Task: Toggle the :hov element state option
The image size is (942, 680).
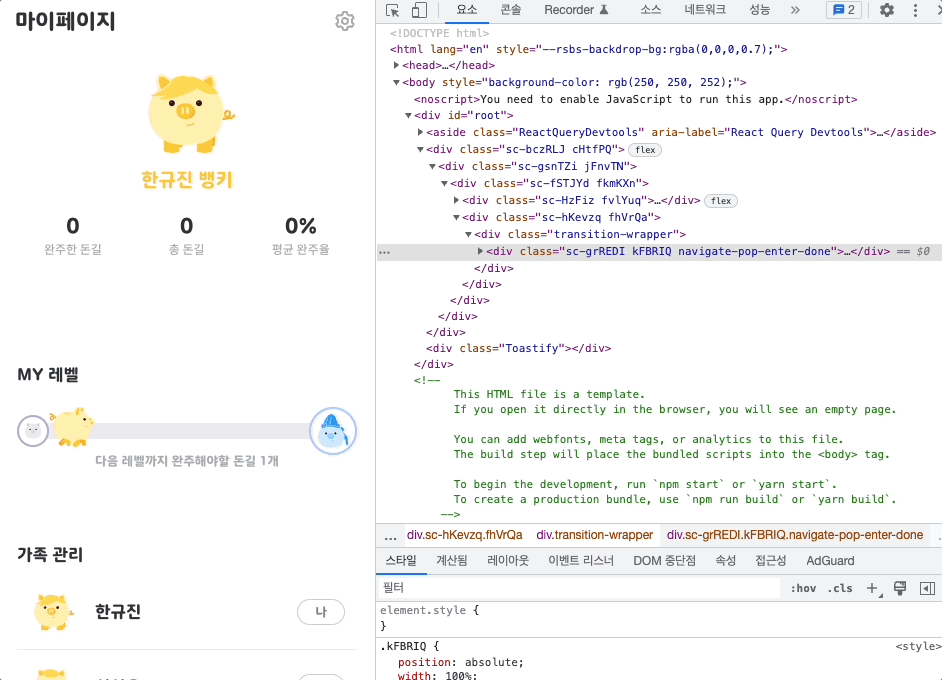Action: (803, 588)
